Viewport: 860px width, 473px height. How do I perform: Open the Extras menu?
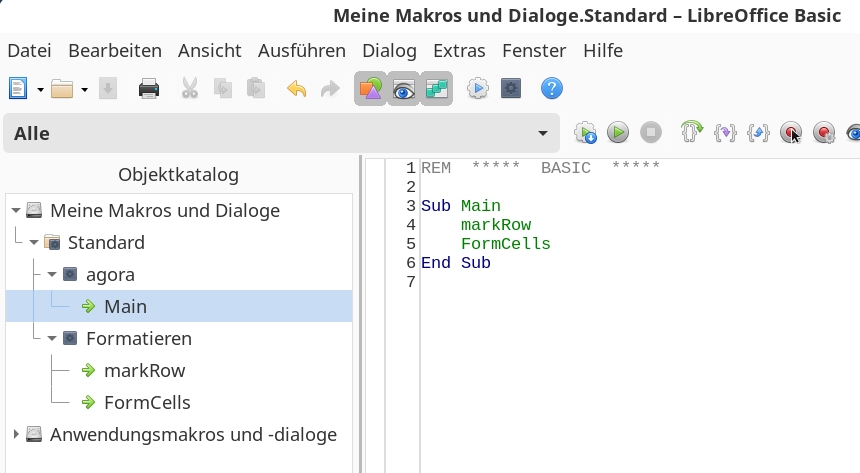coord(459,50)
